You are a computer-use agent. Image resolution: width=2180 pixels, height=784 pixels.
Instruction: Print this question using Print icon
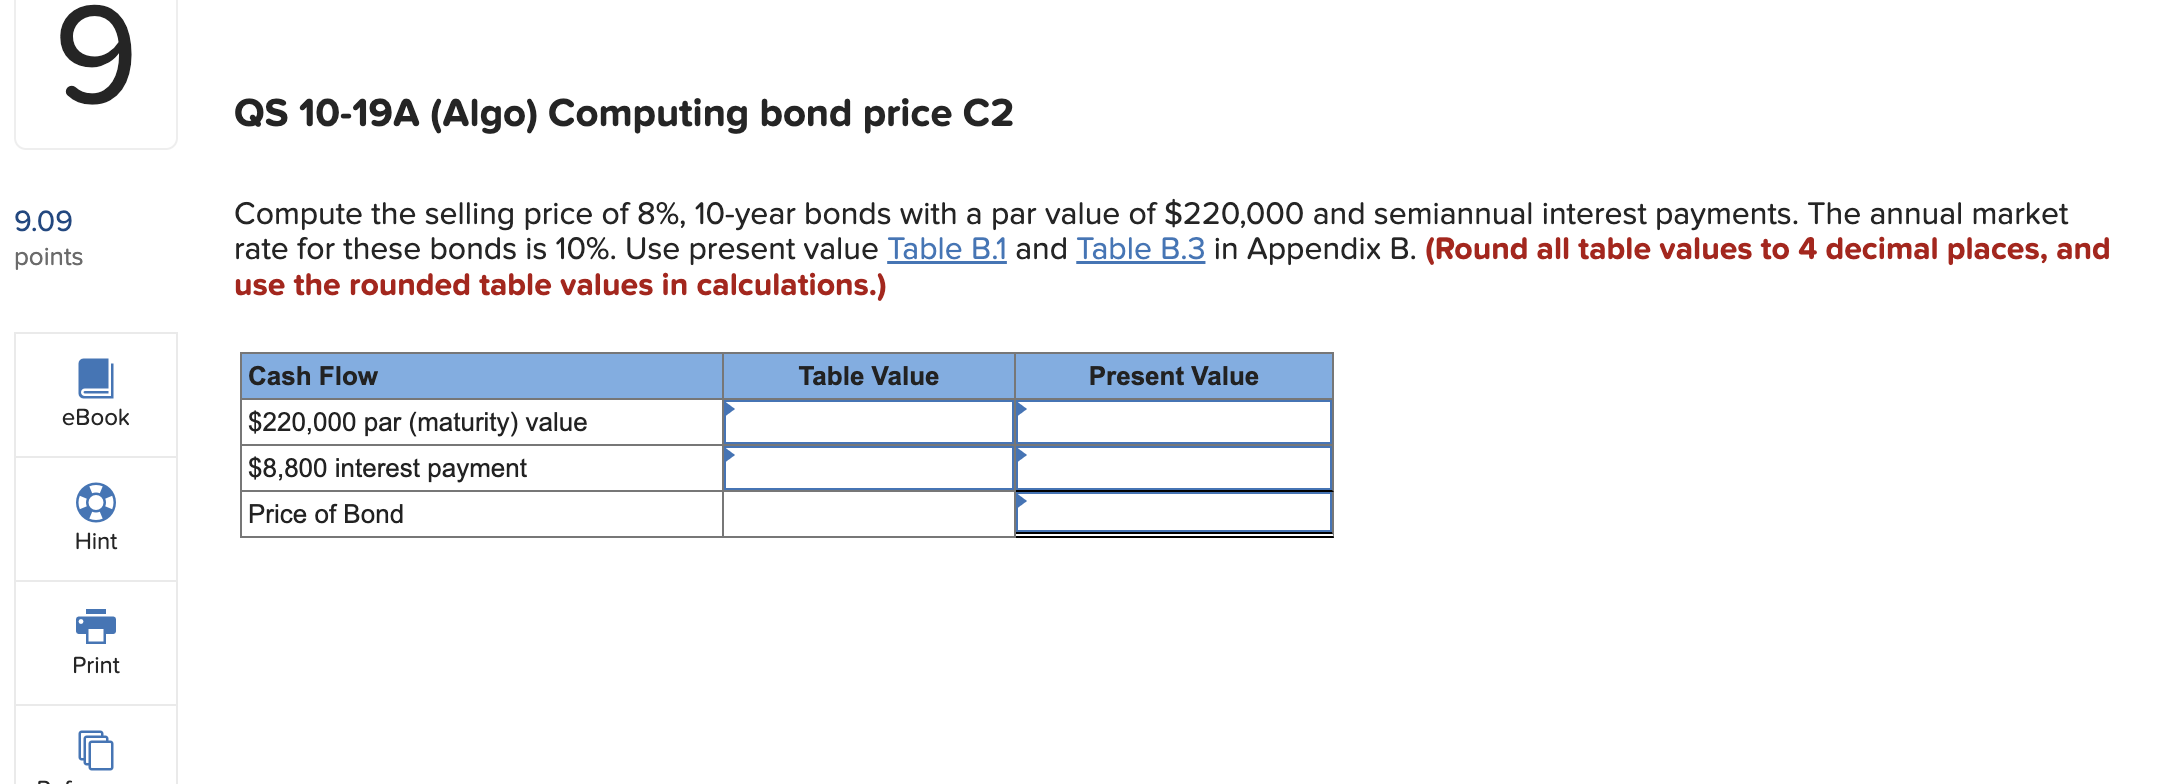point(95,642)
